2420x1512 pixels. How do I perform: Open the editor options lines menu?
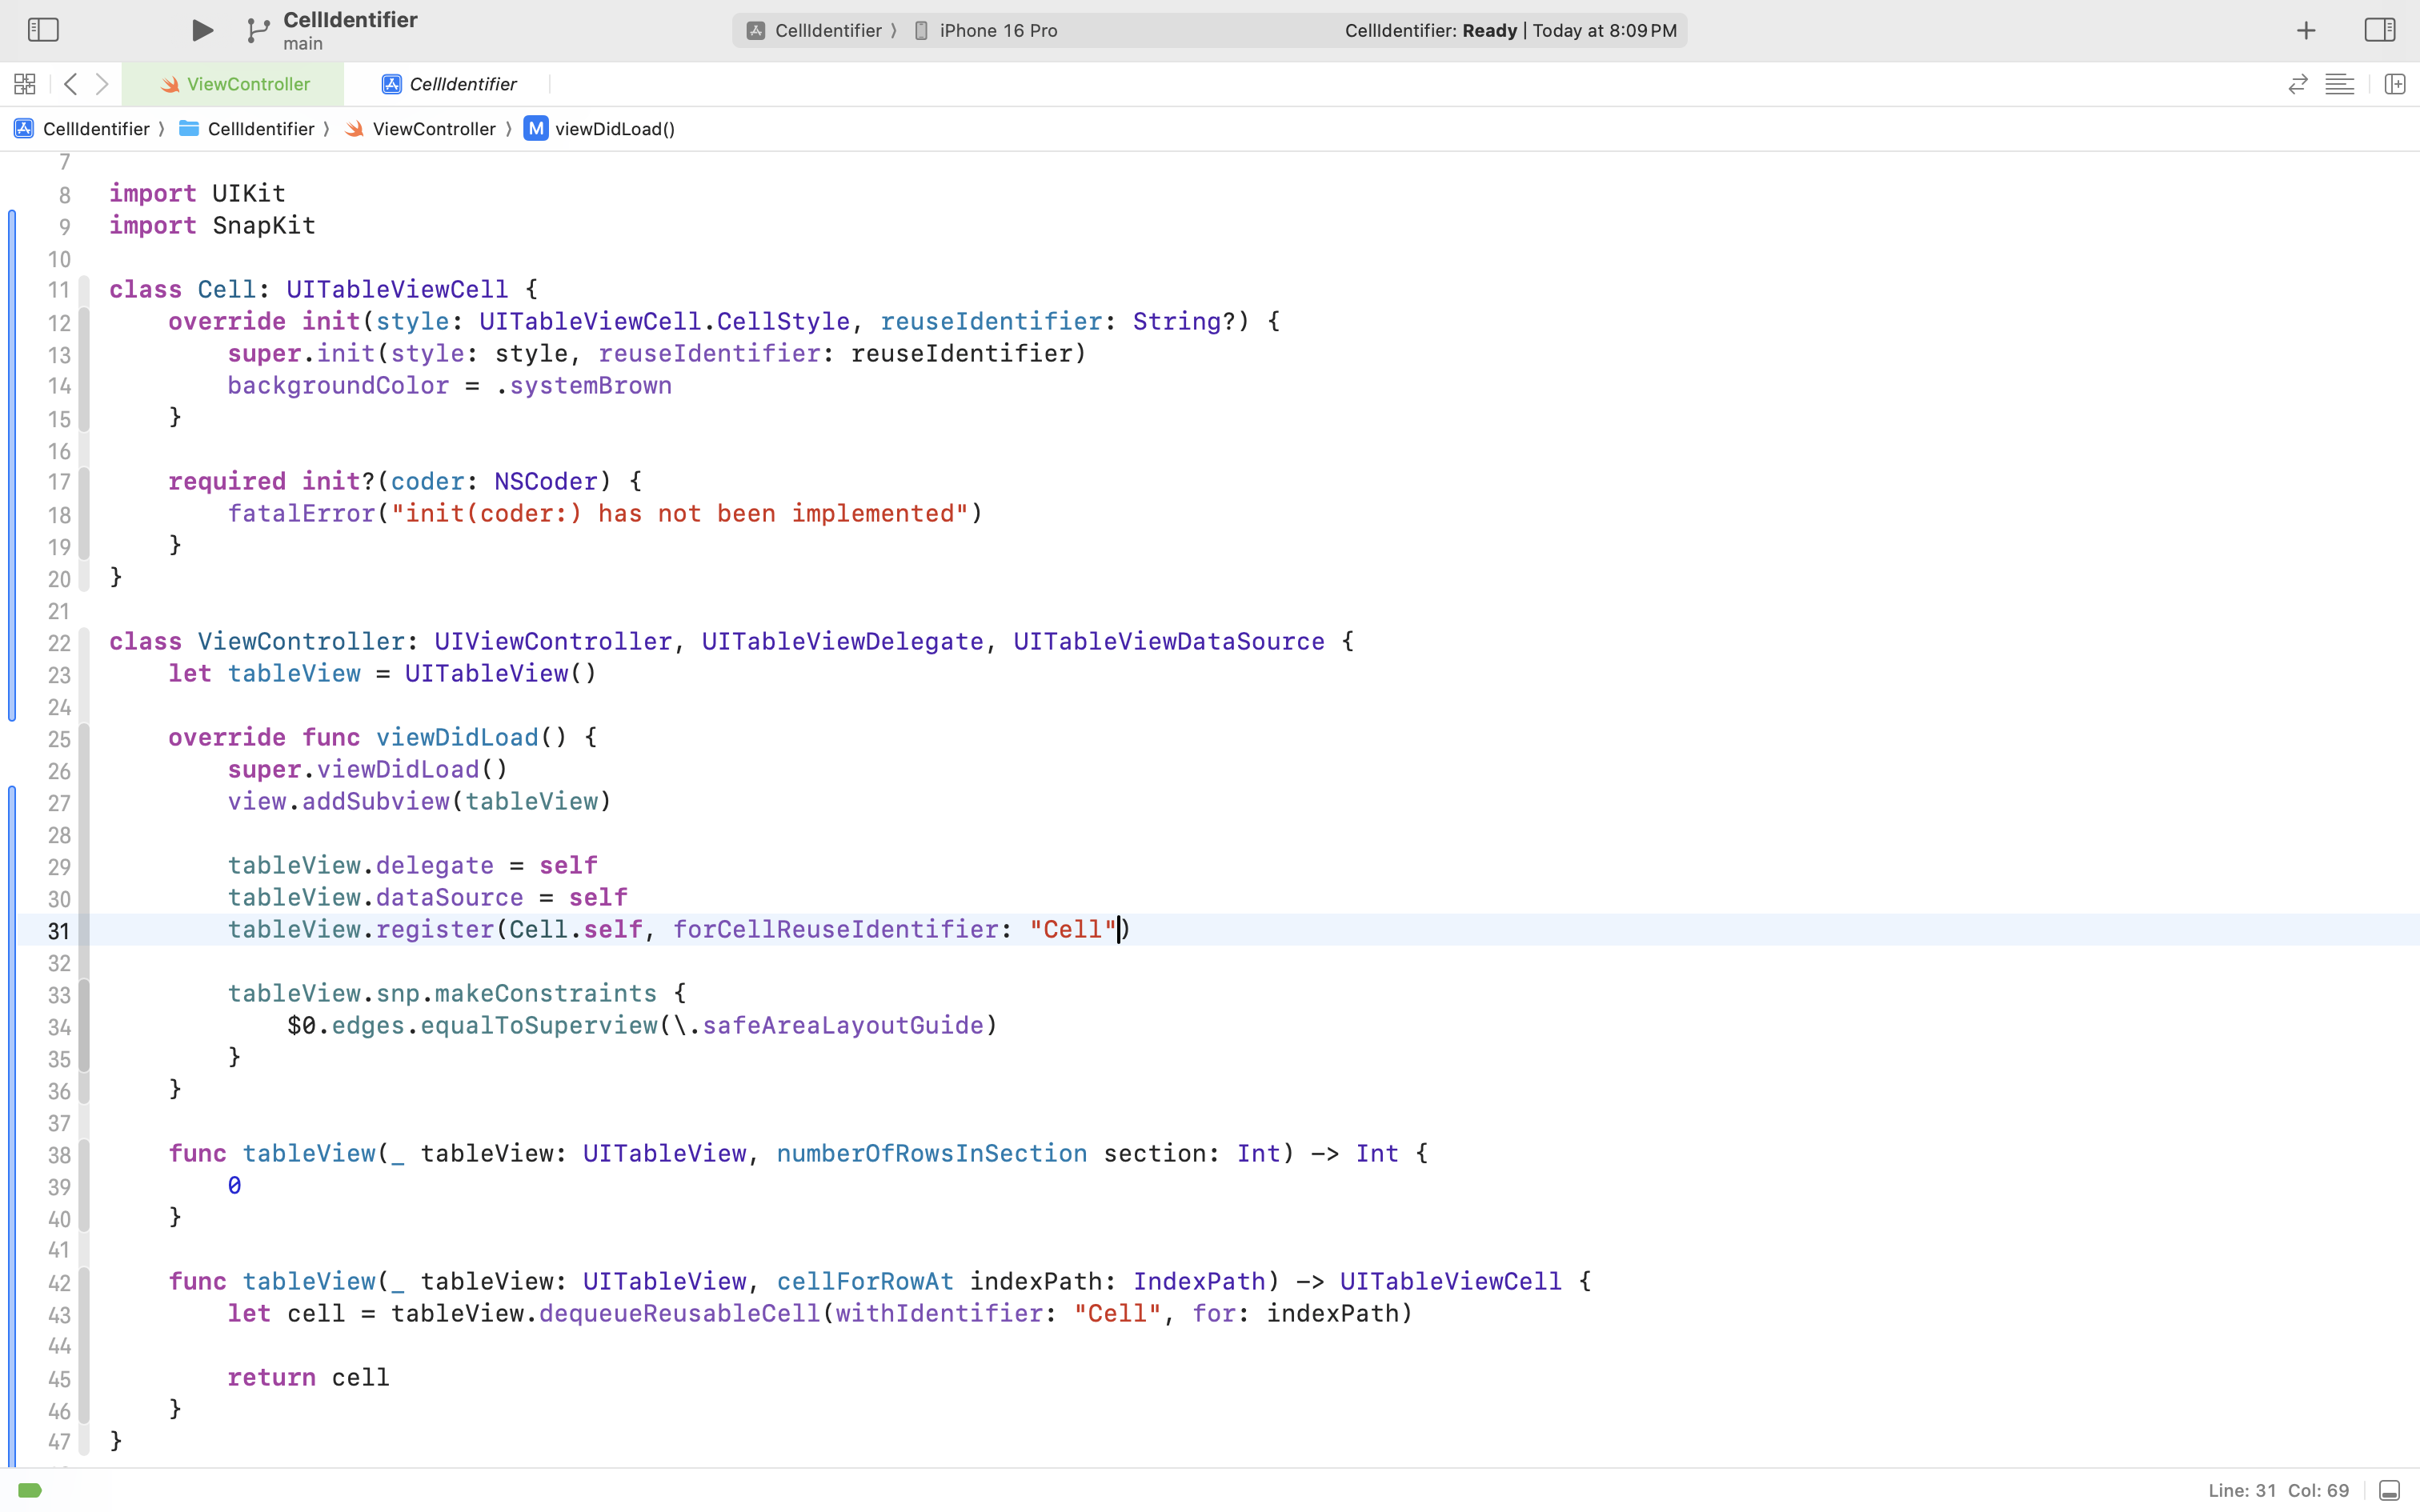(x=2339, y=84)
